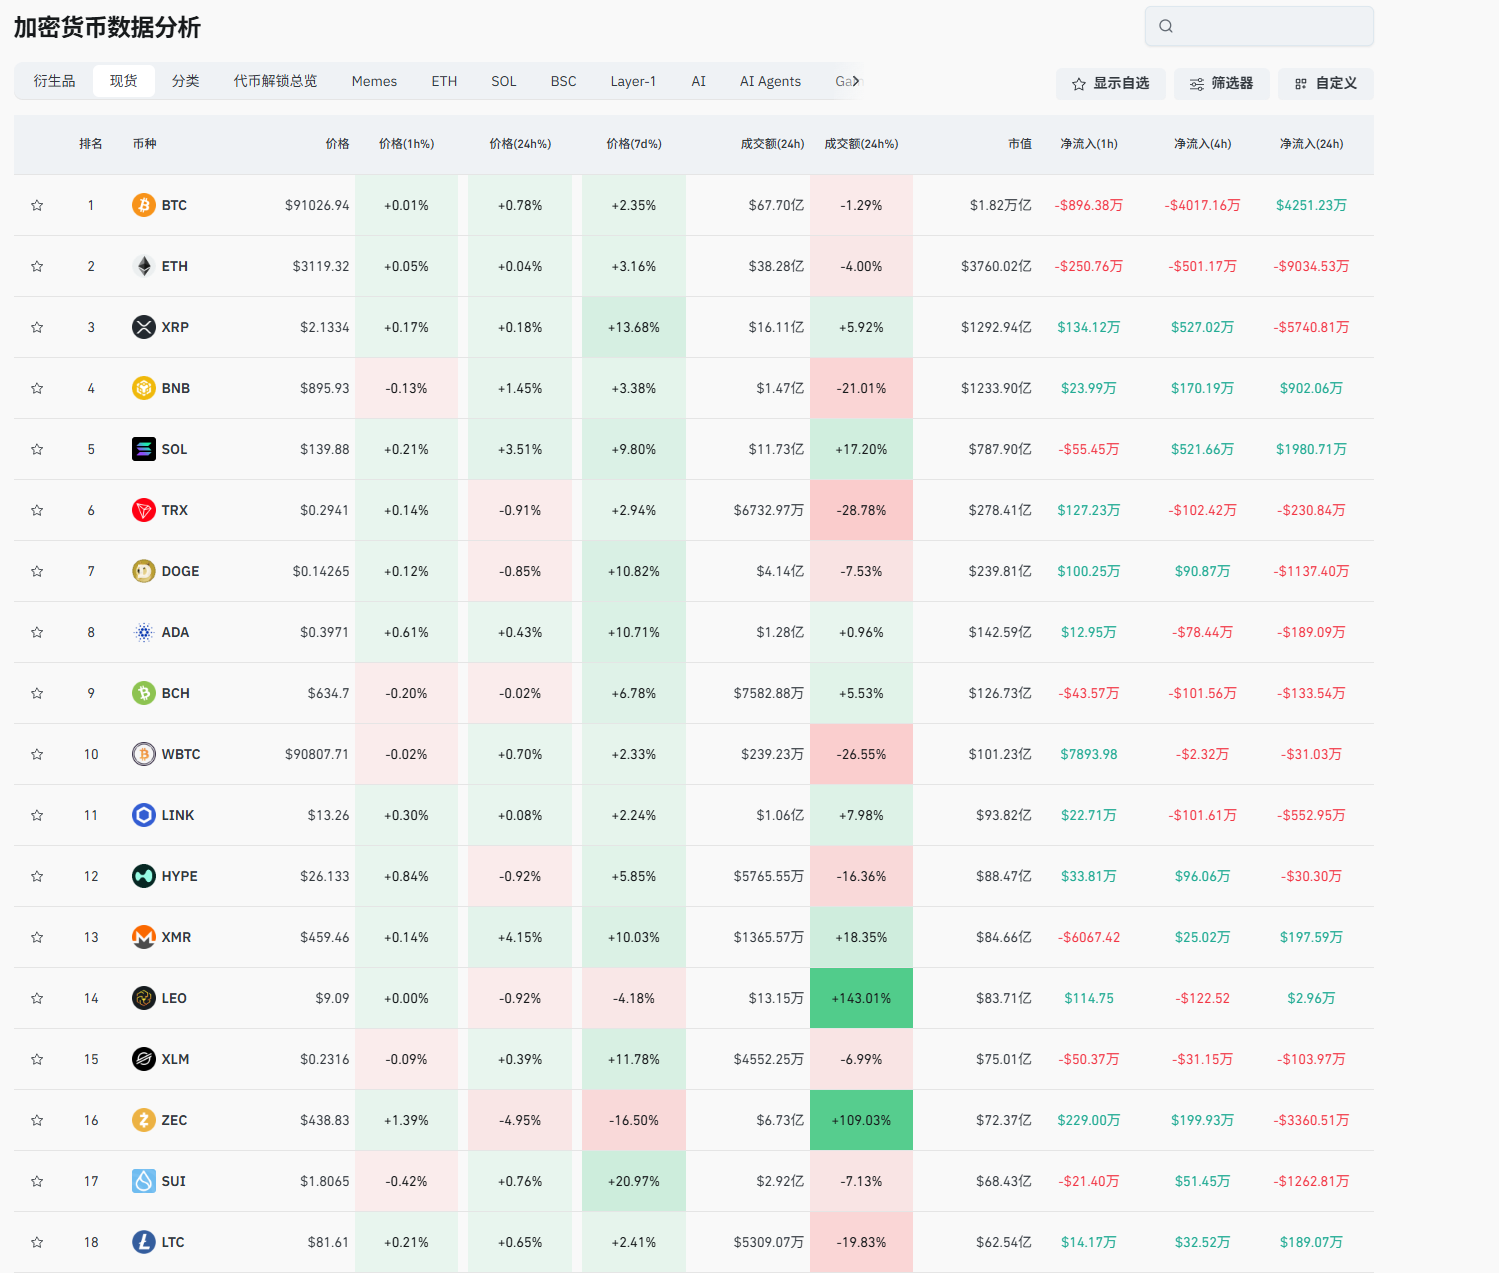Click the 显示自选 button
Viewport: 1499px width, 1273px height.
point(1110,84)
